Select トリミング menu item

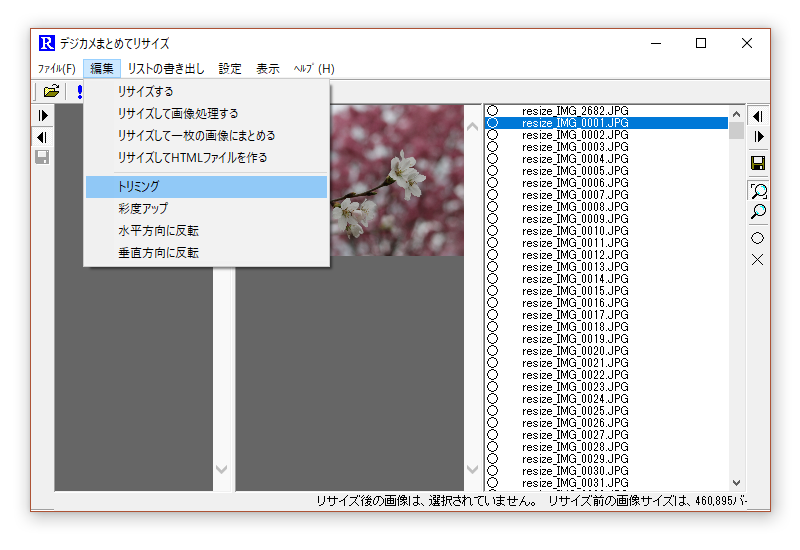[x=207, y=187]
